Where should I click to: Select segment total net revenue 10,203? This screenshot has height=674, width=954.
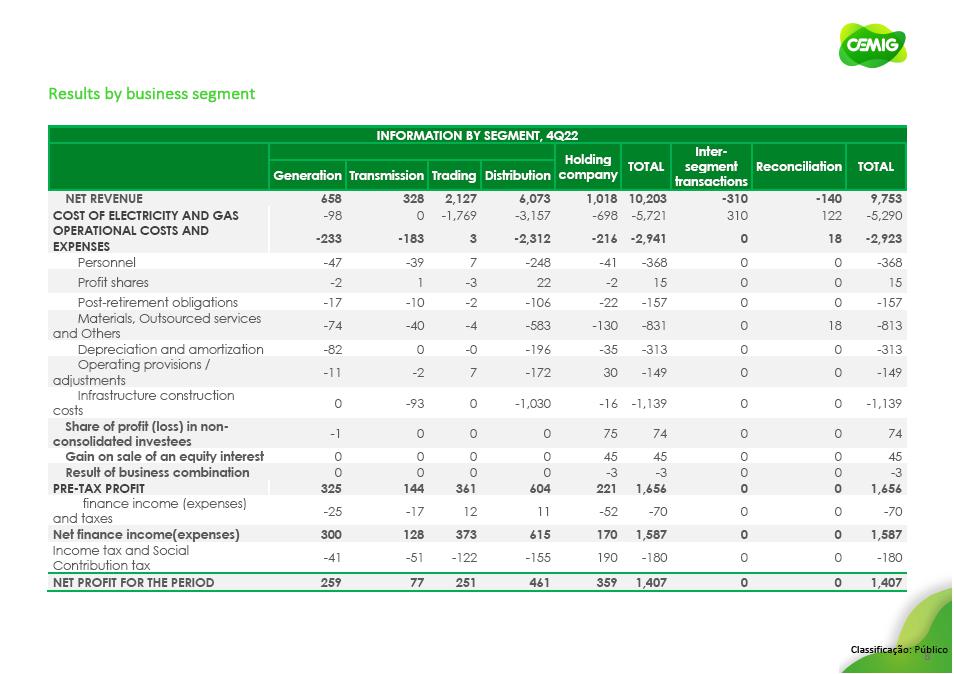pos(647,199)
